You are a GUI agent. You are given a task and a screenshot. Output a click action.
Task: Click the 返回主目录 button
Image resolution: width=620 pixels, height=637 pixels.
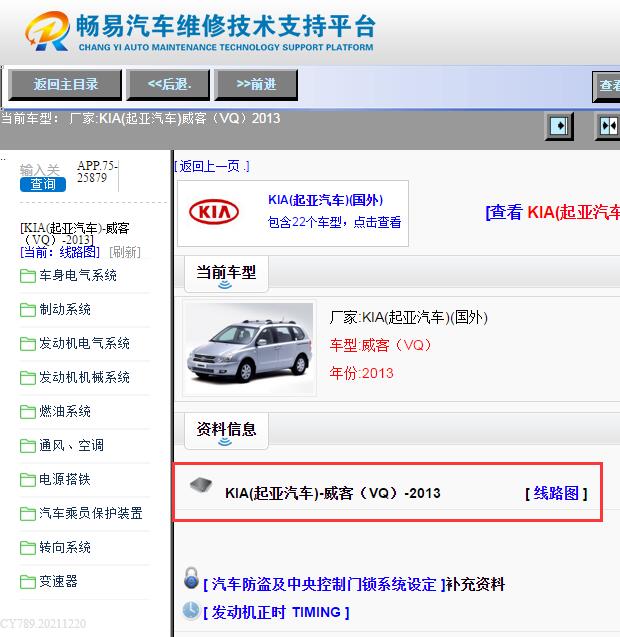[x=65, y=84]
